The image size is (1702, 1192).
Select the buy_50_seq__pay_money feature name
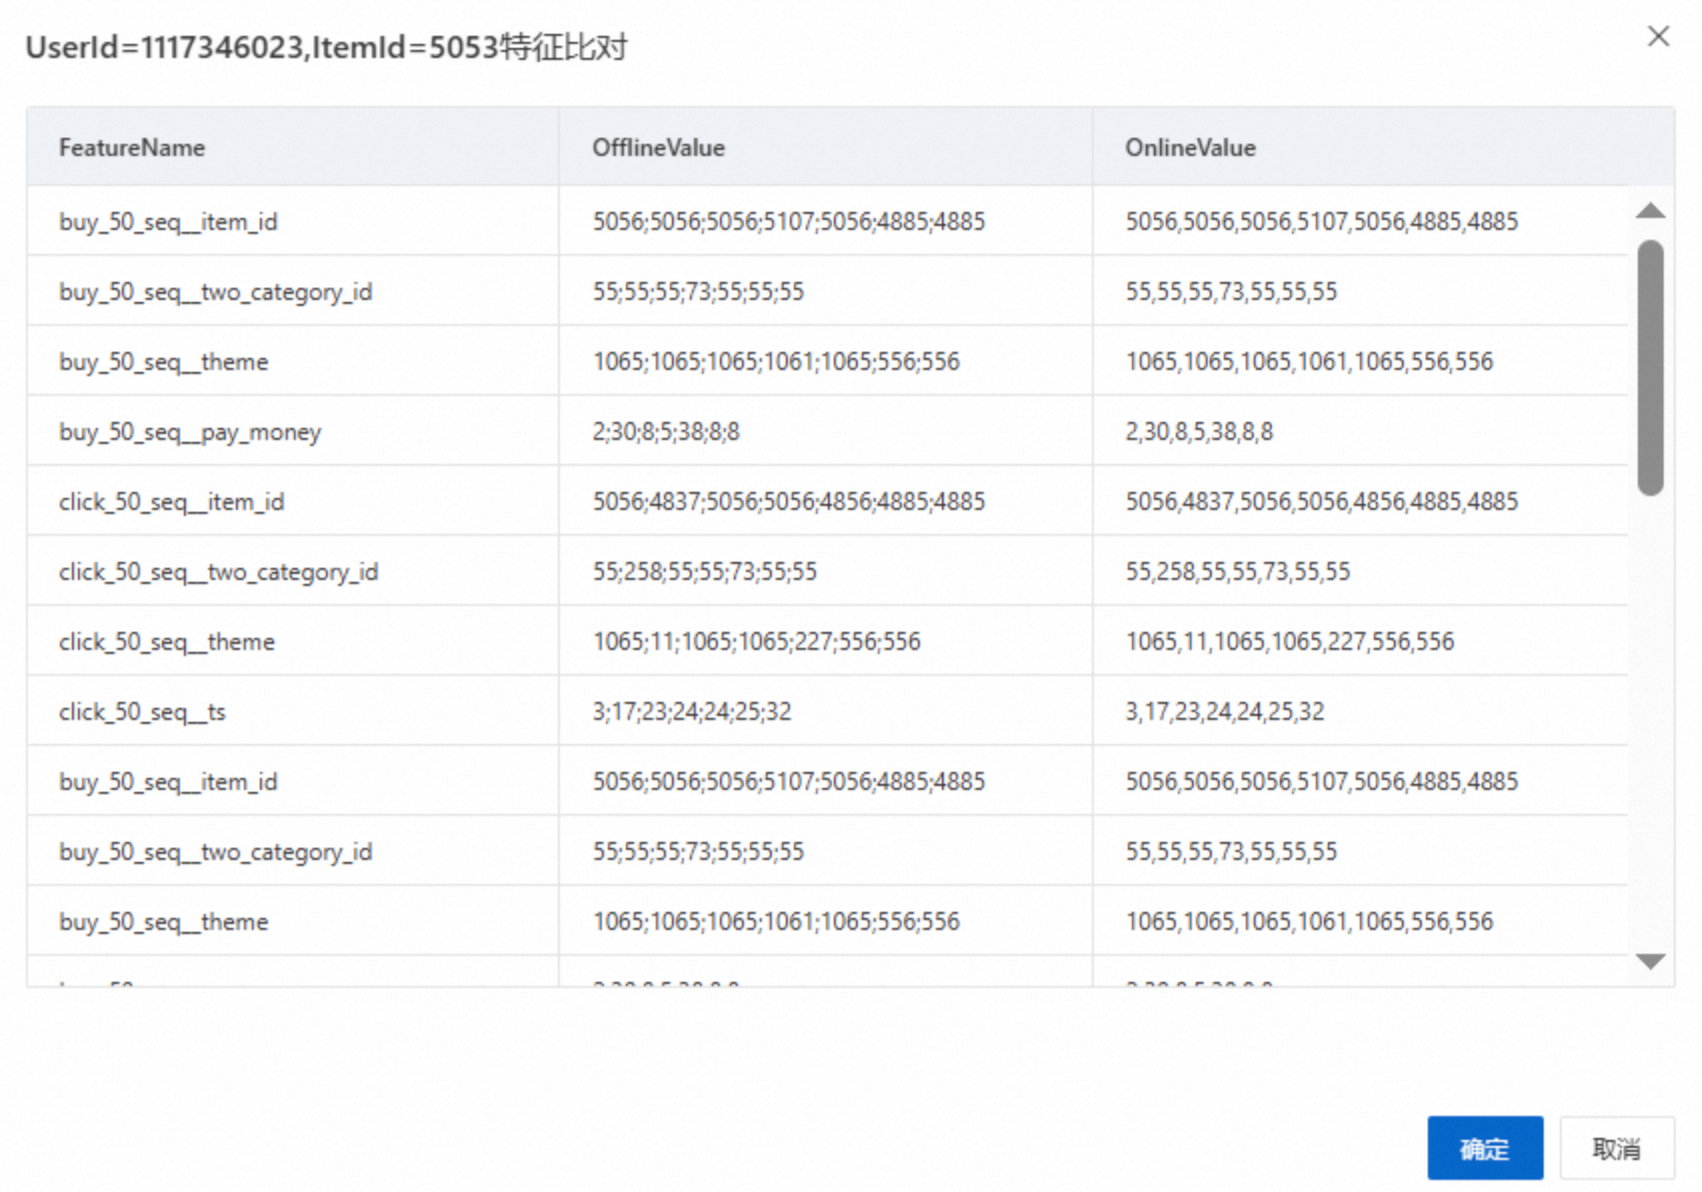coord(190,432)
